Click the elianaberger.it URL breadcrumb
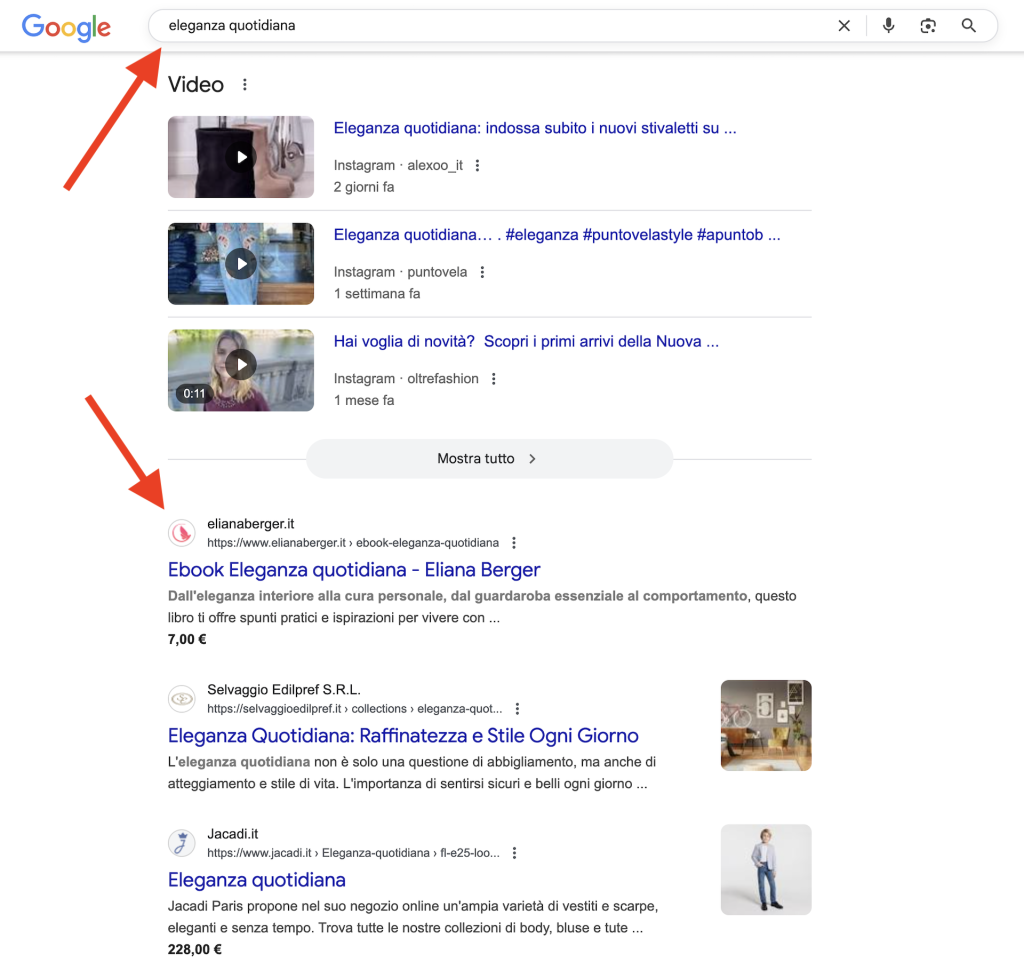Image resolution: width=1024 pixels, height=969 pixels. pos(353,543)
